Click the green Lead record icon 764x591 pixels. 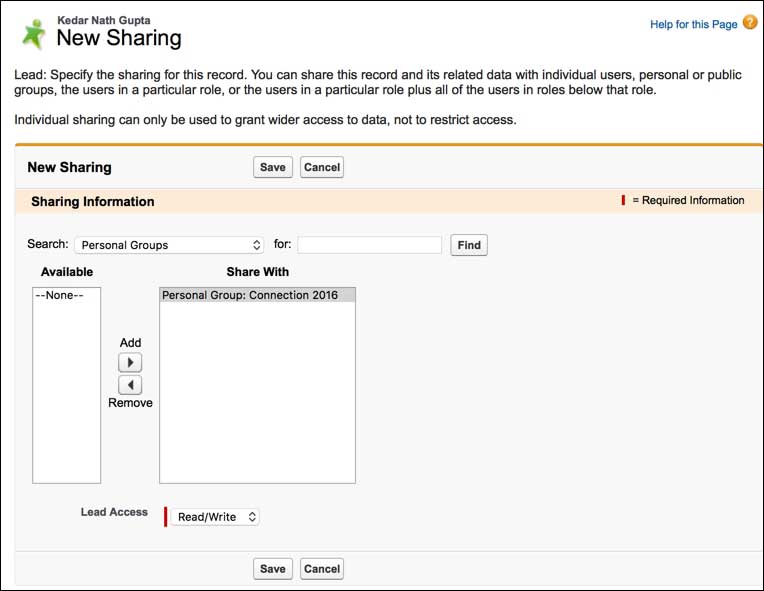click(33, 33)
